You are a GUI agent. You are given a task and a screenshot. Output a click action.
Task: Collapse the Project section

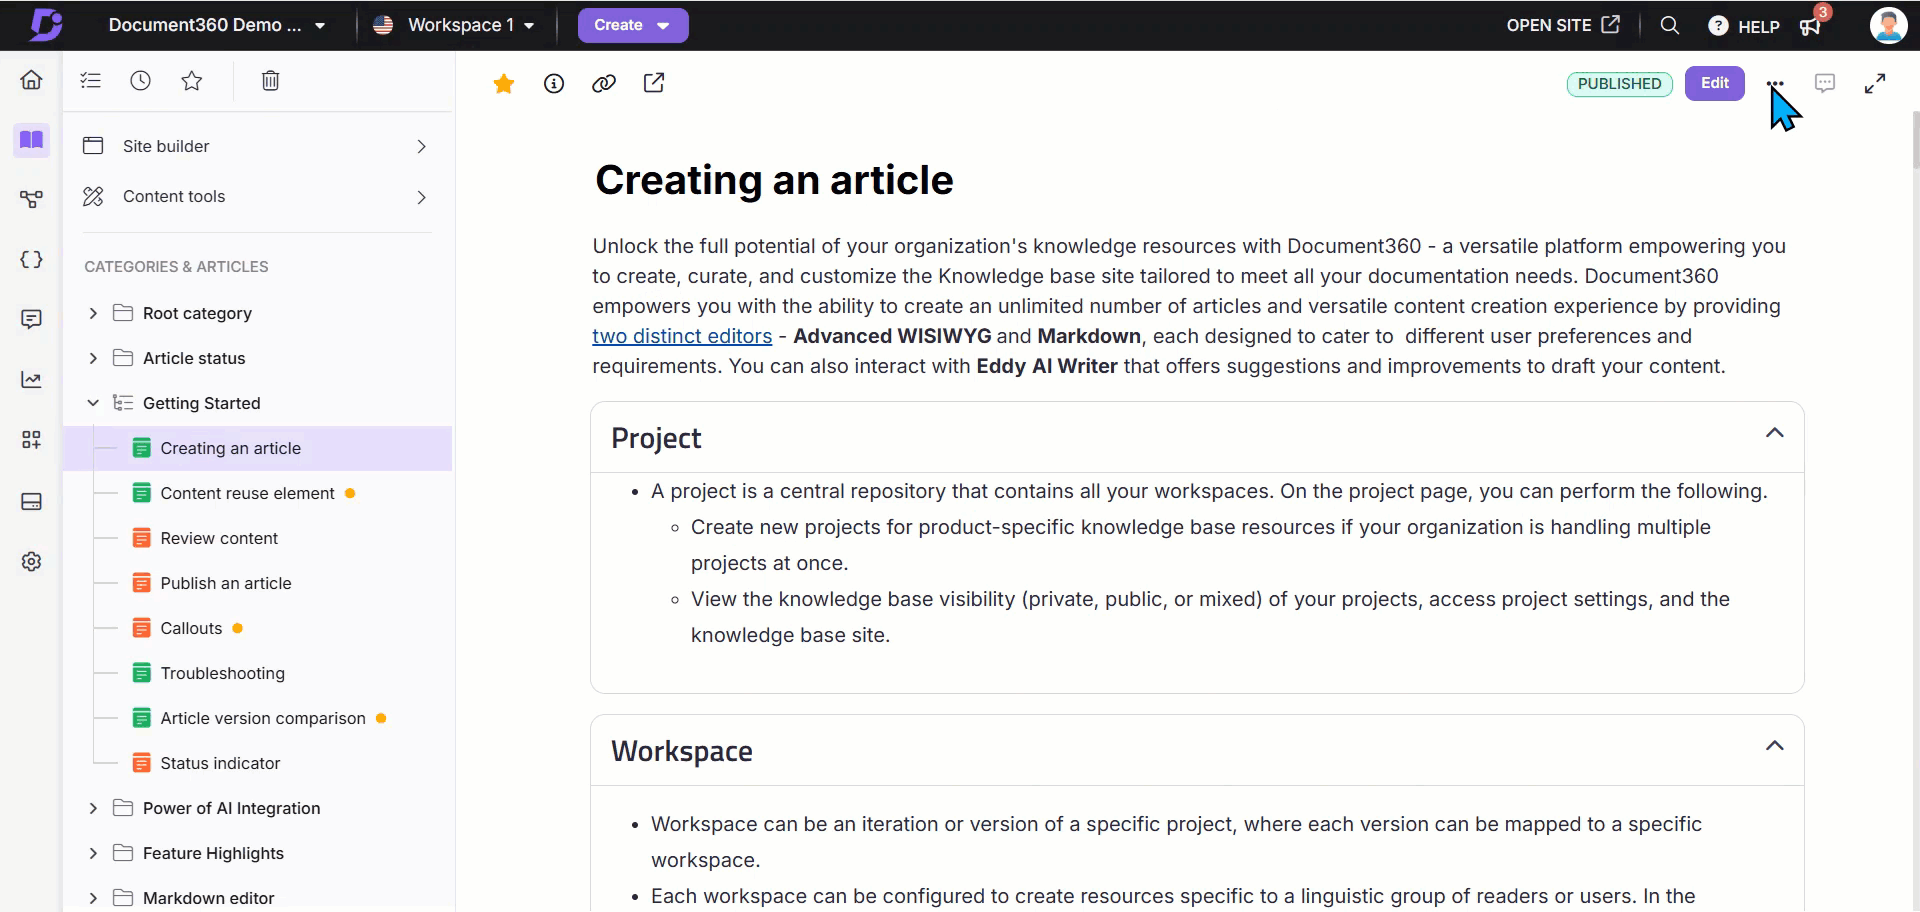point(1774,433)
